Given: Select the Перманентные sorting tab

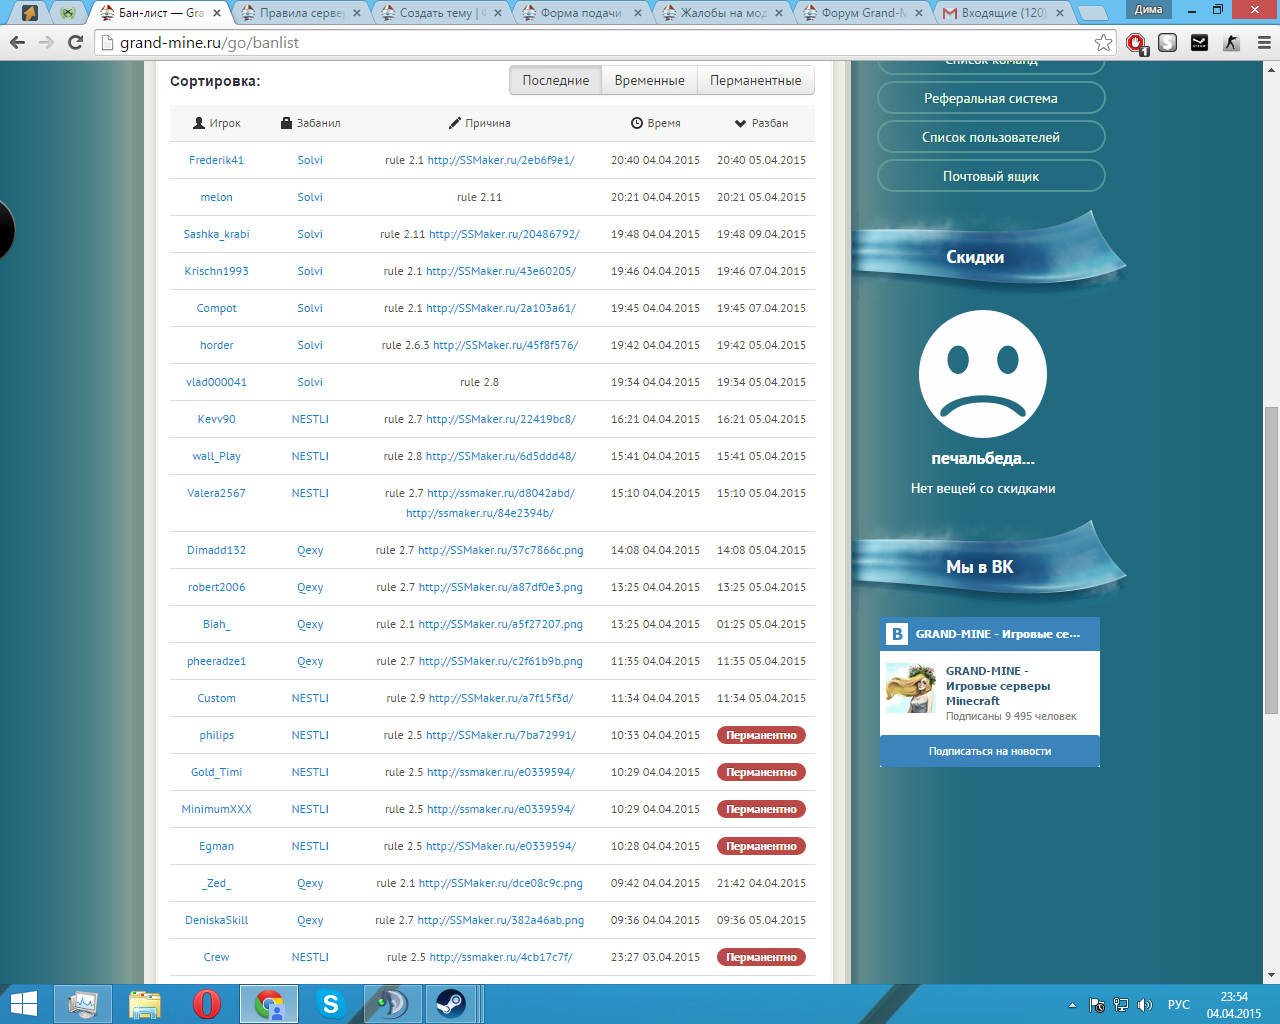Looking at the screenshot, I should point(756,80).
